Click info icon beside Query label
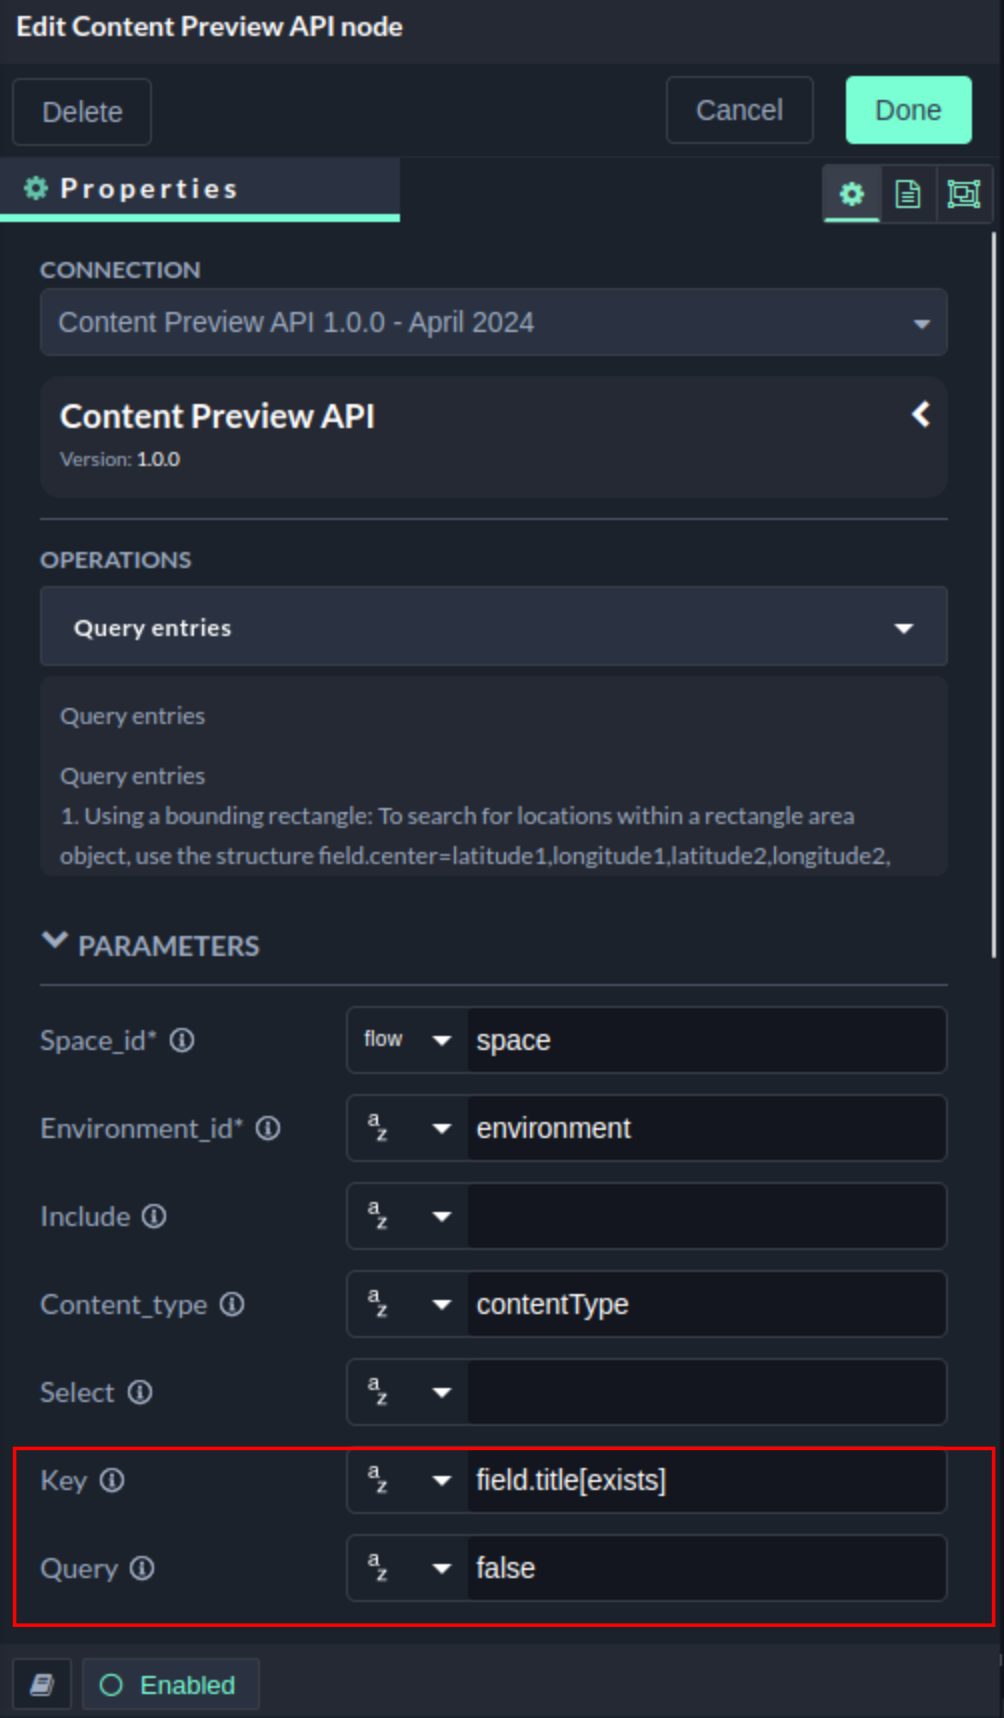 [143, 1568]
